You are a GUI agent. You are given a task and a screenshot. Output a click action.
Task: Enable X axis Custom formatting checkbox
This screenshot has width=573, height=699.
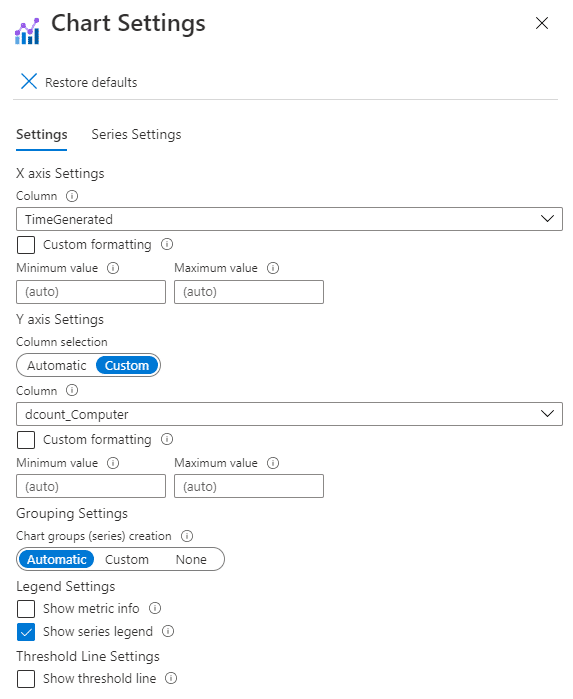coord(26,245)
